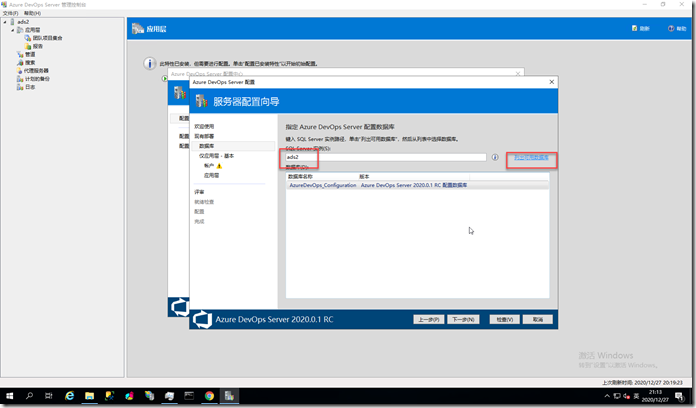Click the help question-mark icon
Viewport: 696px width, 408px height.
click(671, 28)
